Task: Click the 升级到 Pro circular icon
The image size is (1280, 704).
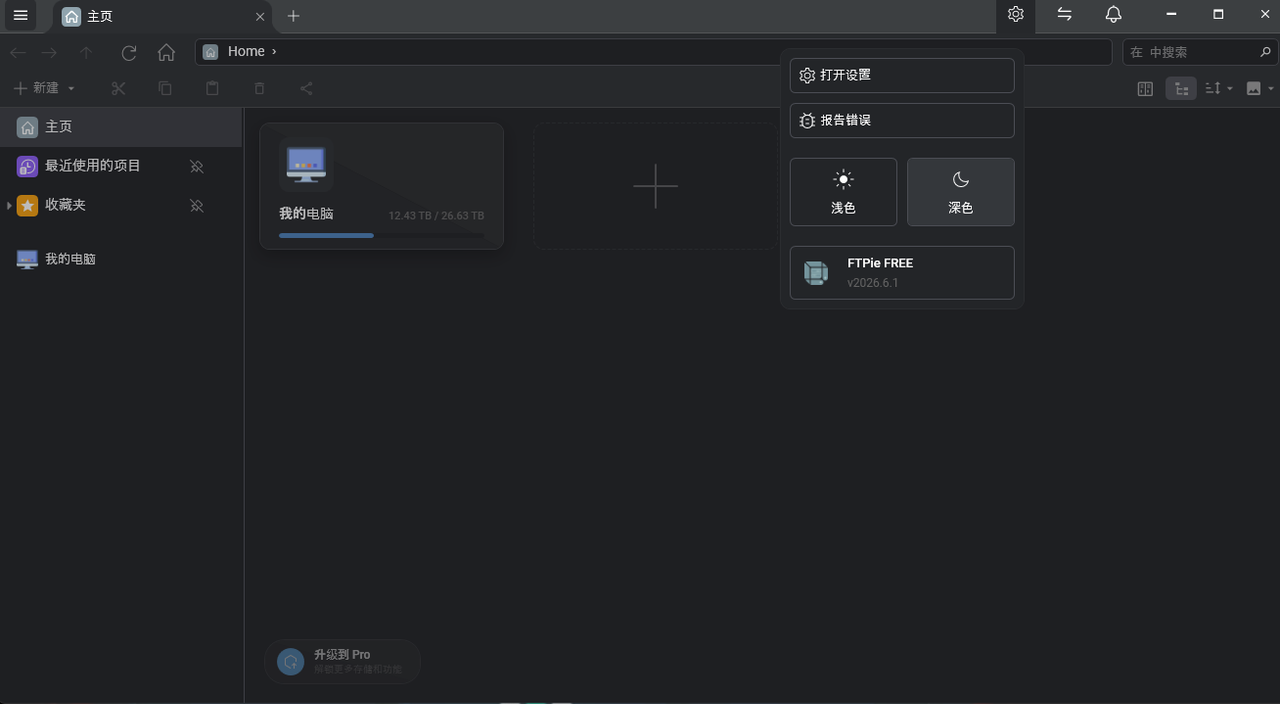Action: [291, 661]
